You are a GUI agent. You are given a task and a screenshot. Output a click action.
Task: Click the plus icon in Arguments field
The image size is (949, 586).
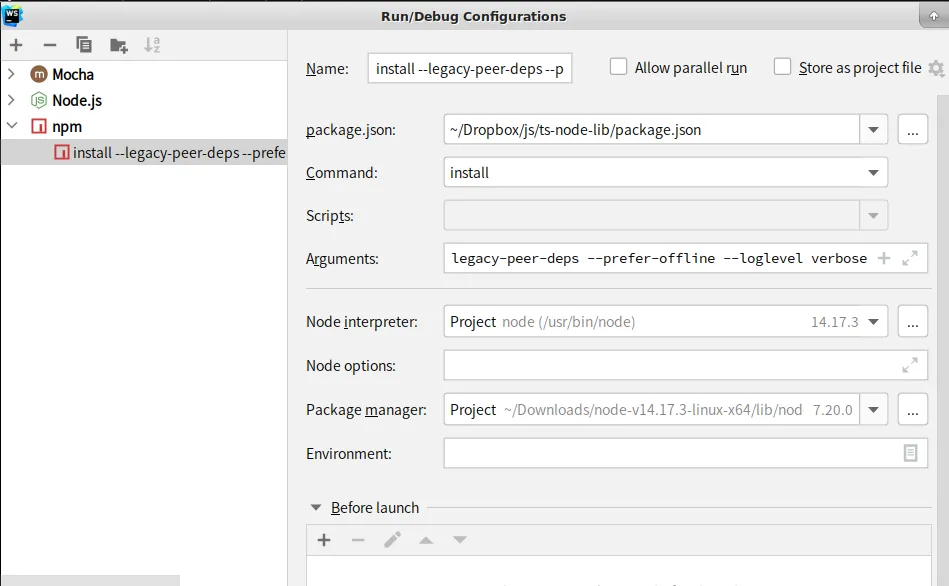[x=883, y=258]
